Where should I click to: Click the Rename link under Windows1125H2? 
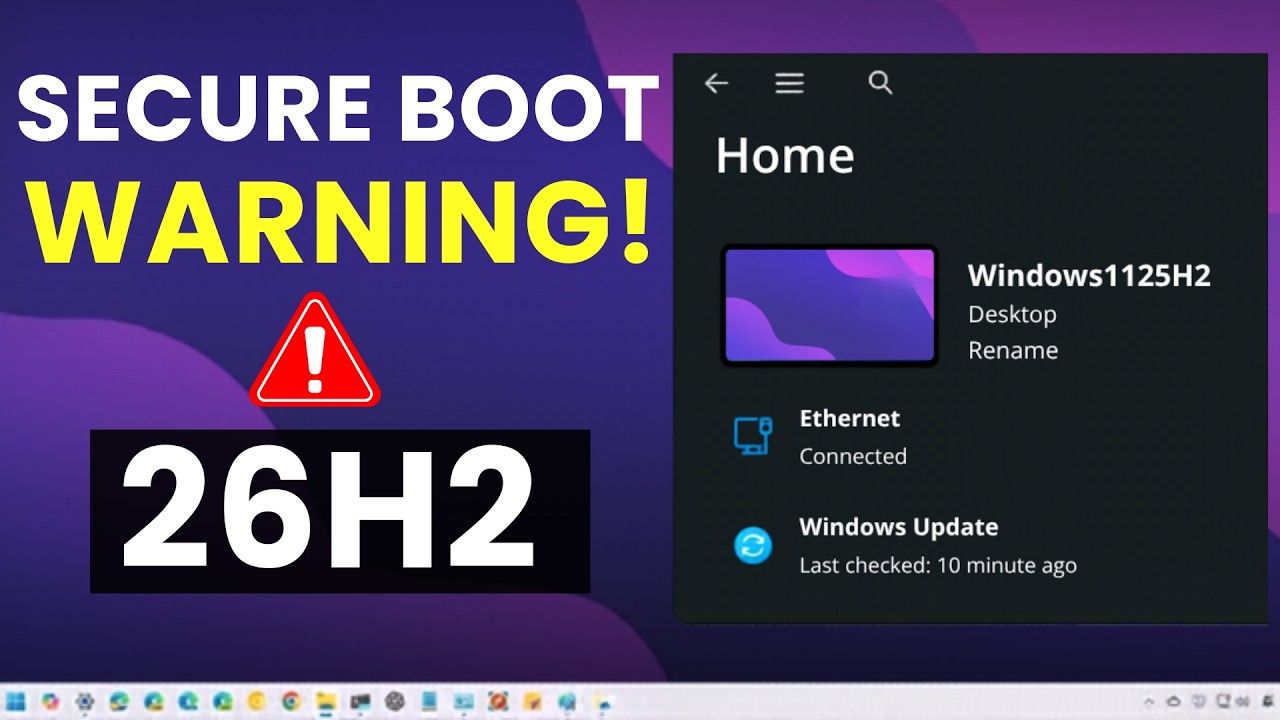pyautogui.click(x=1013, y=350)
